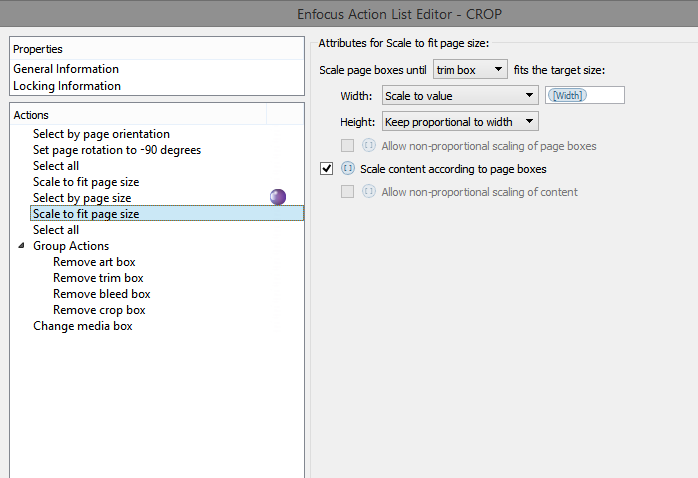Select the Select by page size action
This screenshot has width=698, height=478.
(x=82, y=198)
